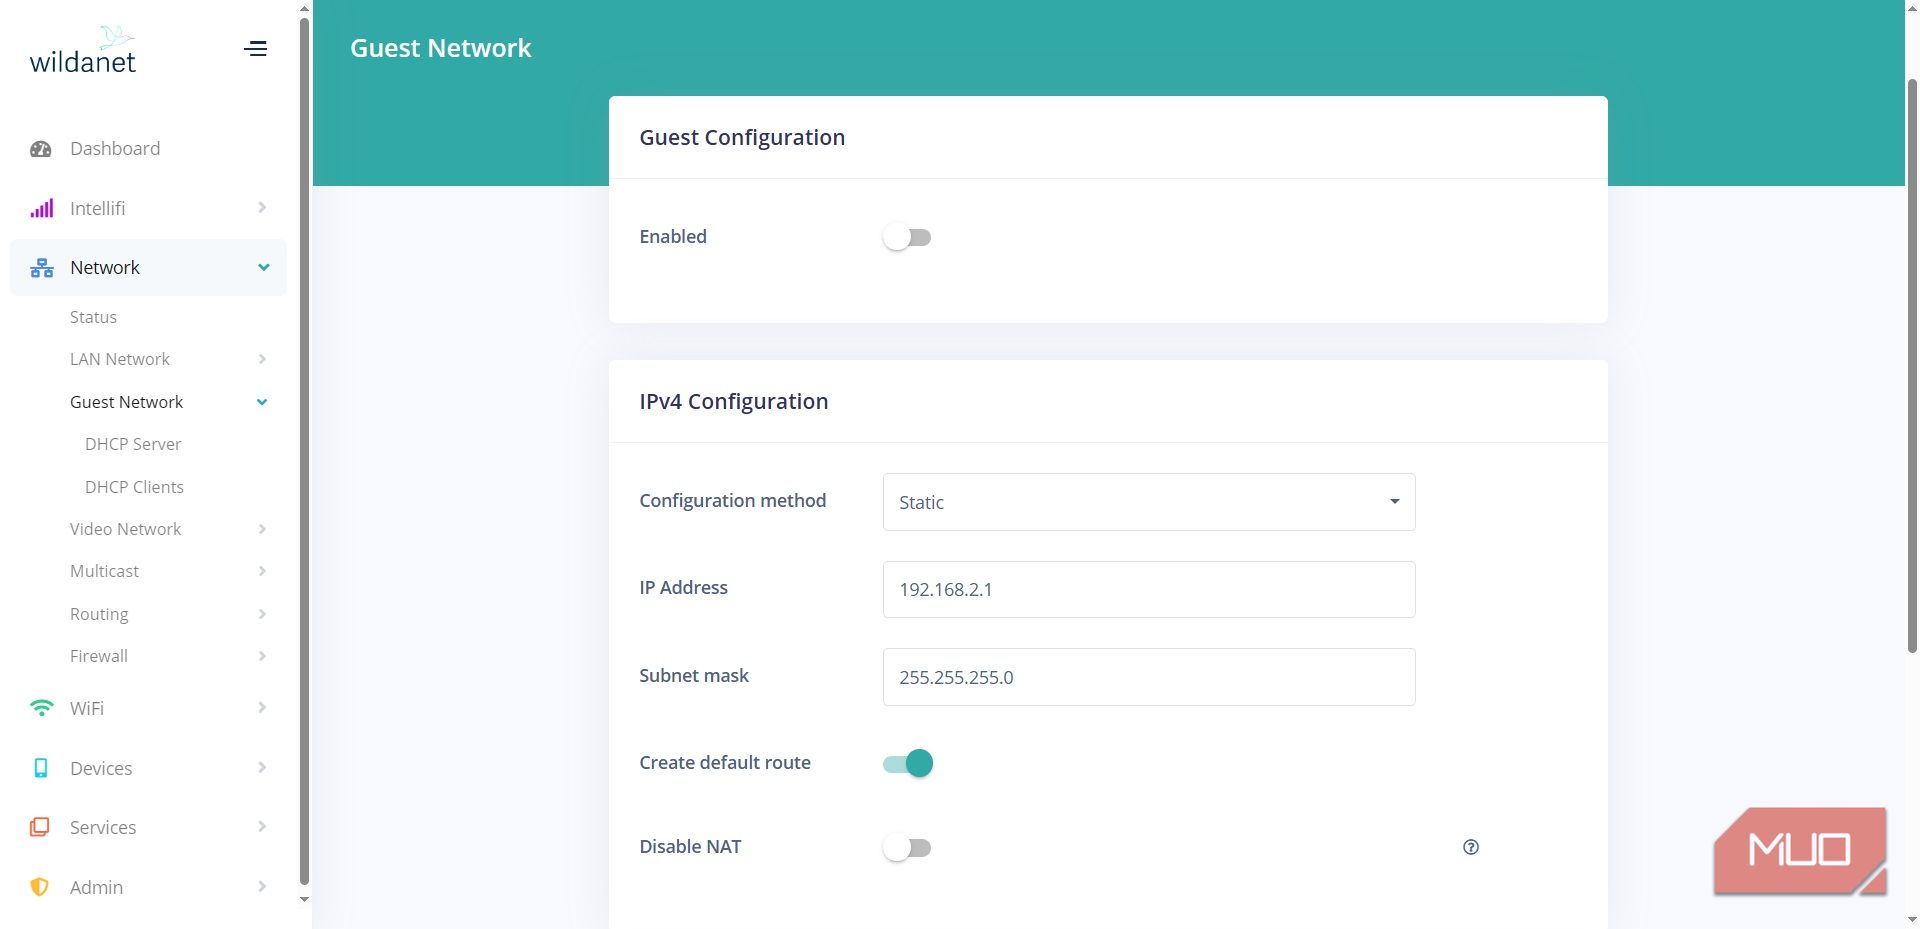
Task: Click the Intellifi signal bars icon
Action: click(41, 208)
